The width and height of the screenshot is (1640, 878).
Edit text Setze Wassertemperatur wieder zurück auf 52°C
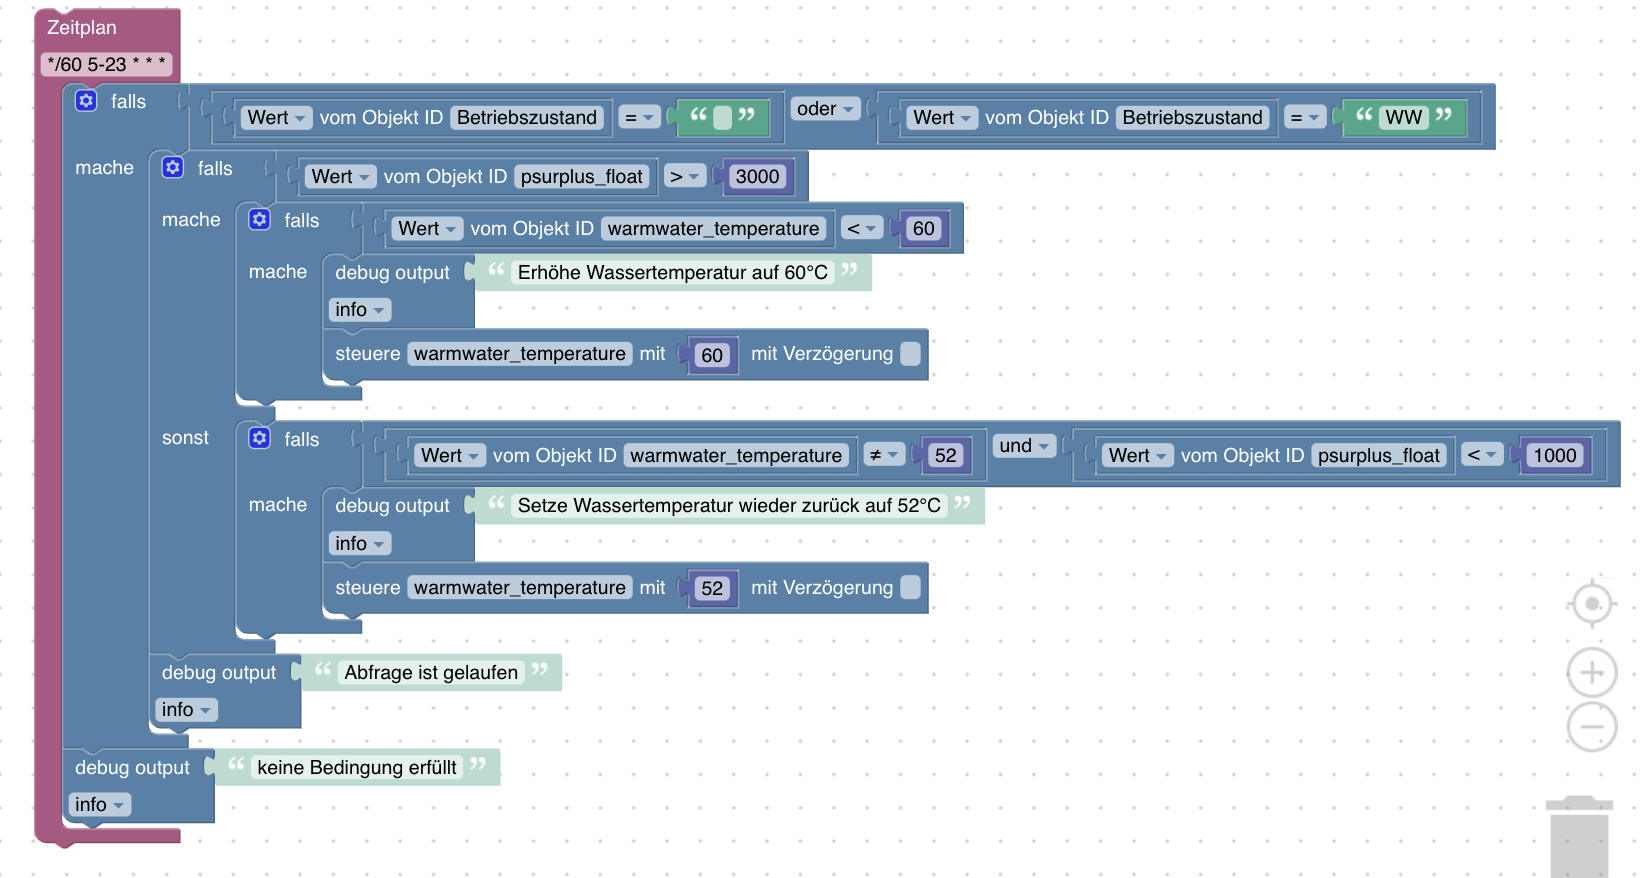click(x=729, y=506)
